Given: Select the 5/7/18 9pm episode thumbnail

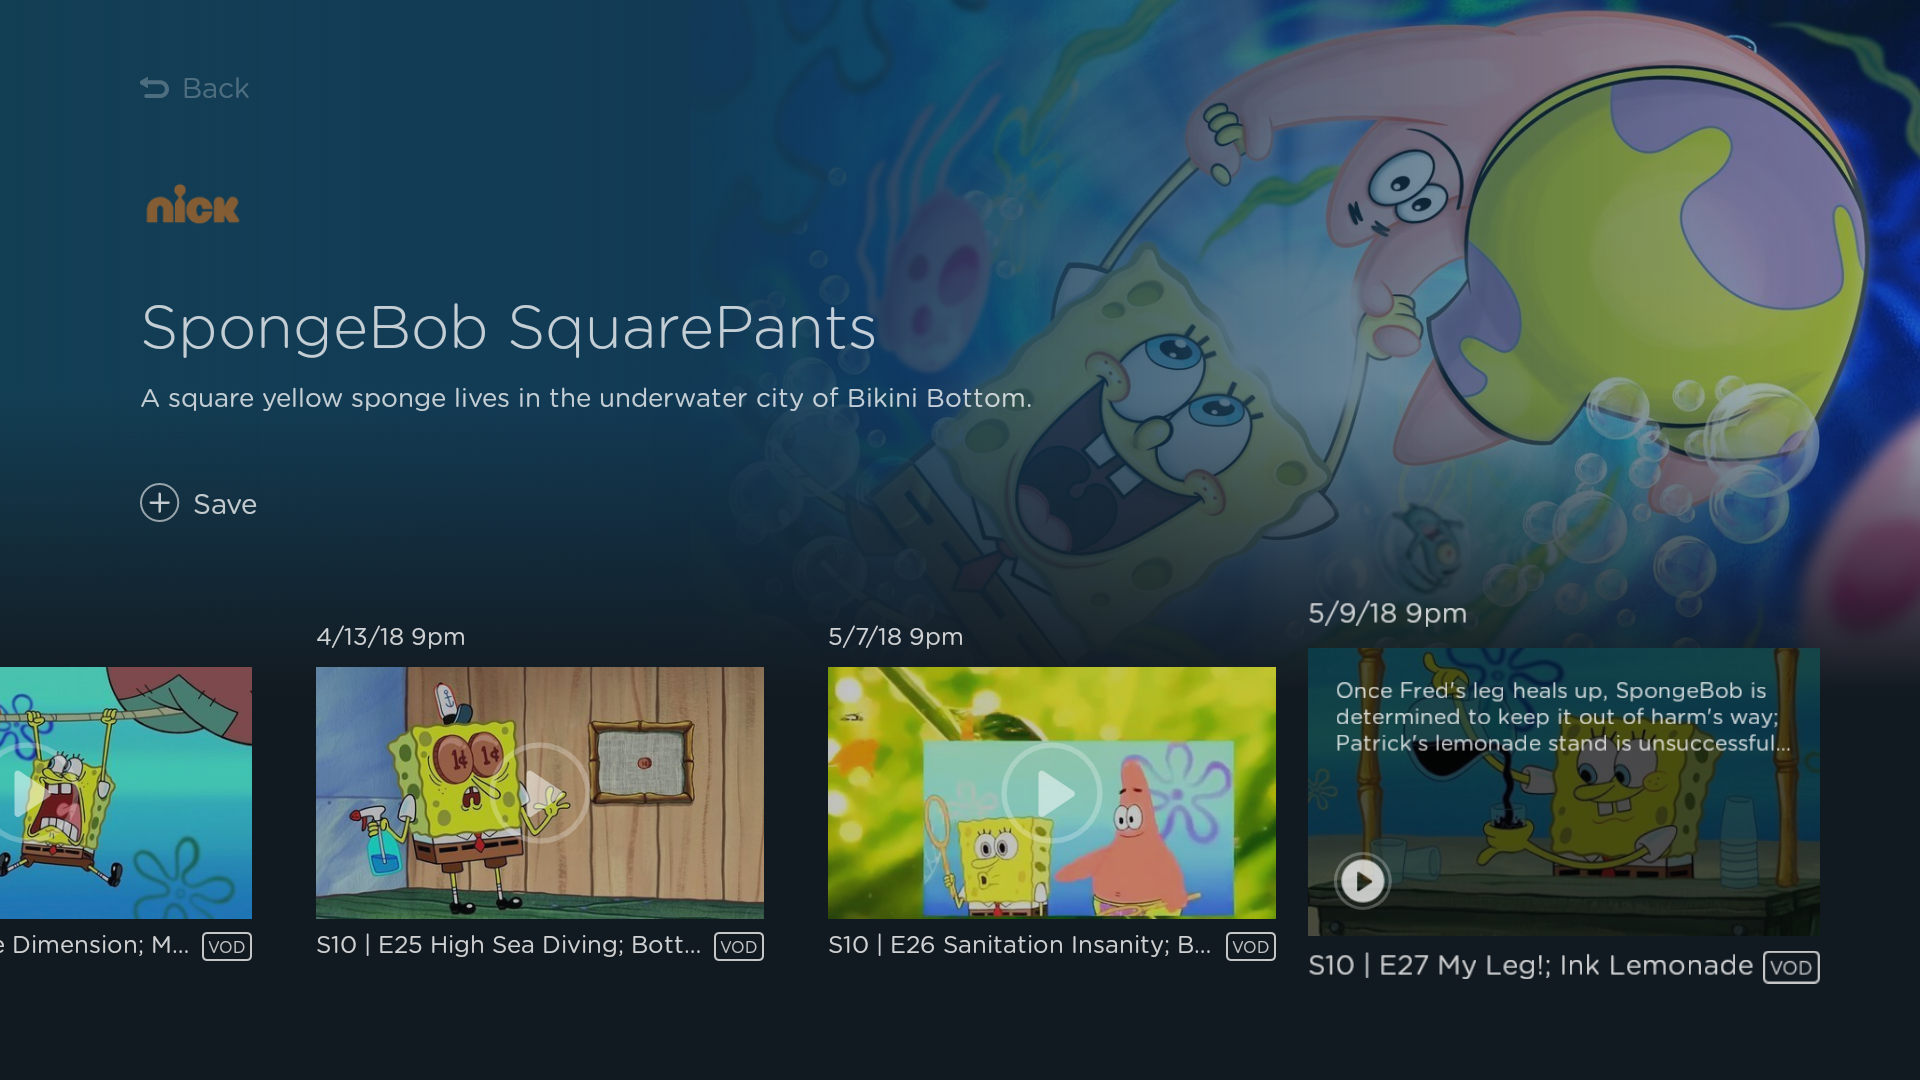Looking at the screenshot, I should pyautogui.click(x=1052, y=793).
